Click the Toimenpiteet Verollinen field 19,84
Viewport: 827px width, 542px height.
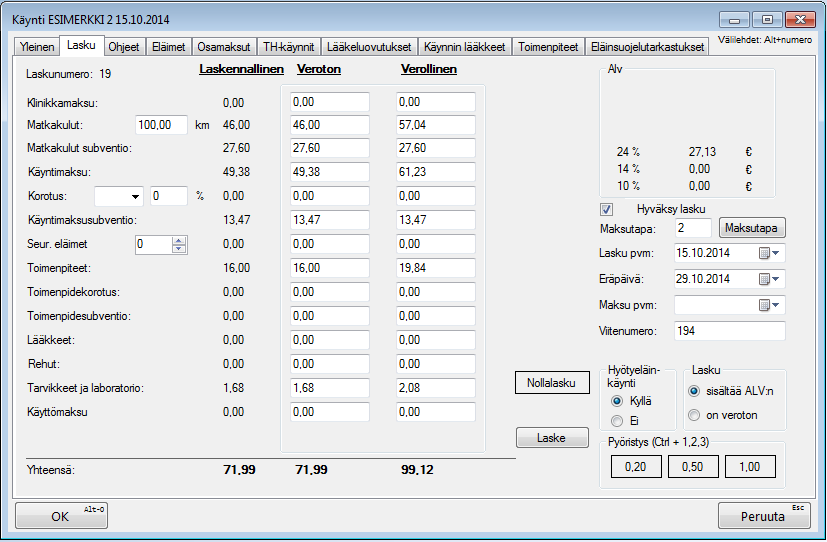pyautogui.click(x=436, y=268)
